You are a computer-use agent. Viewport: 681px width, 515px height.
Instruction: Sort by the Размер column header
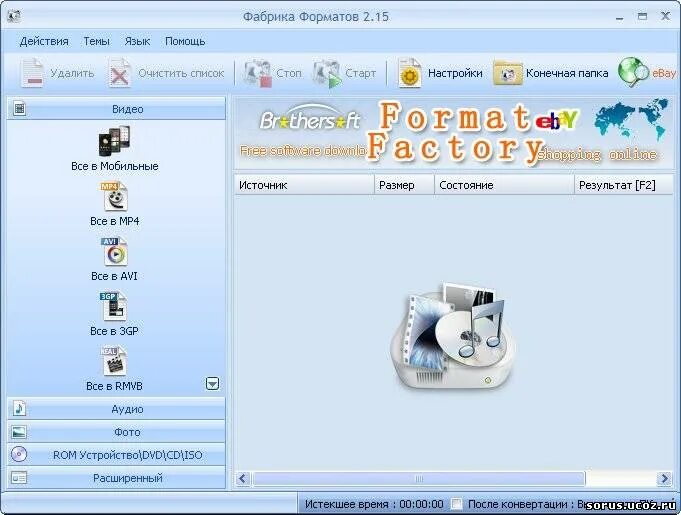tap(404, 185)
